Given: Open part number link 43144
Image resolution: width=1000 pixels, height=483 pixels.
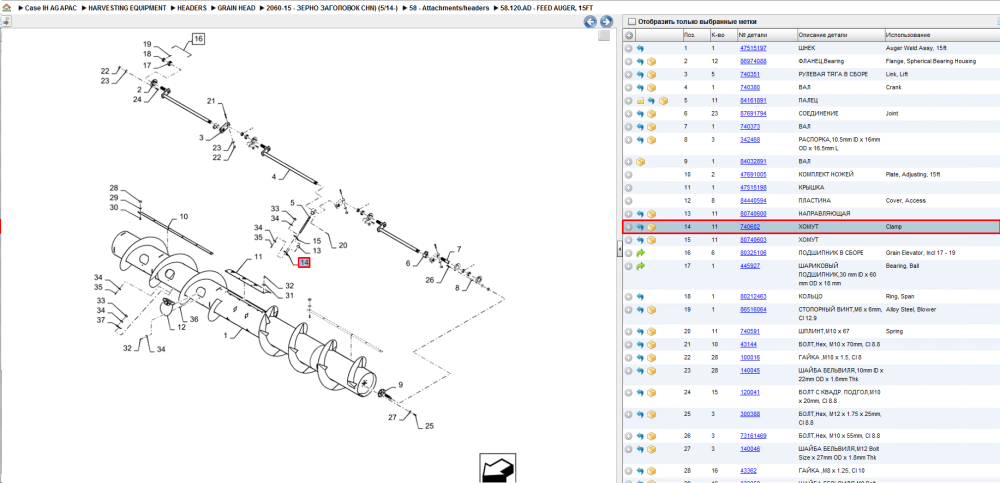Looking at the screenshot, I should (748, 345).
